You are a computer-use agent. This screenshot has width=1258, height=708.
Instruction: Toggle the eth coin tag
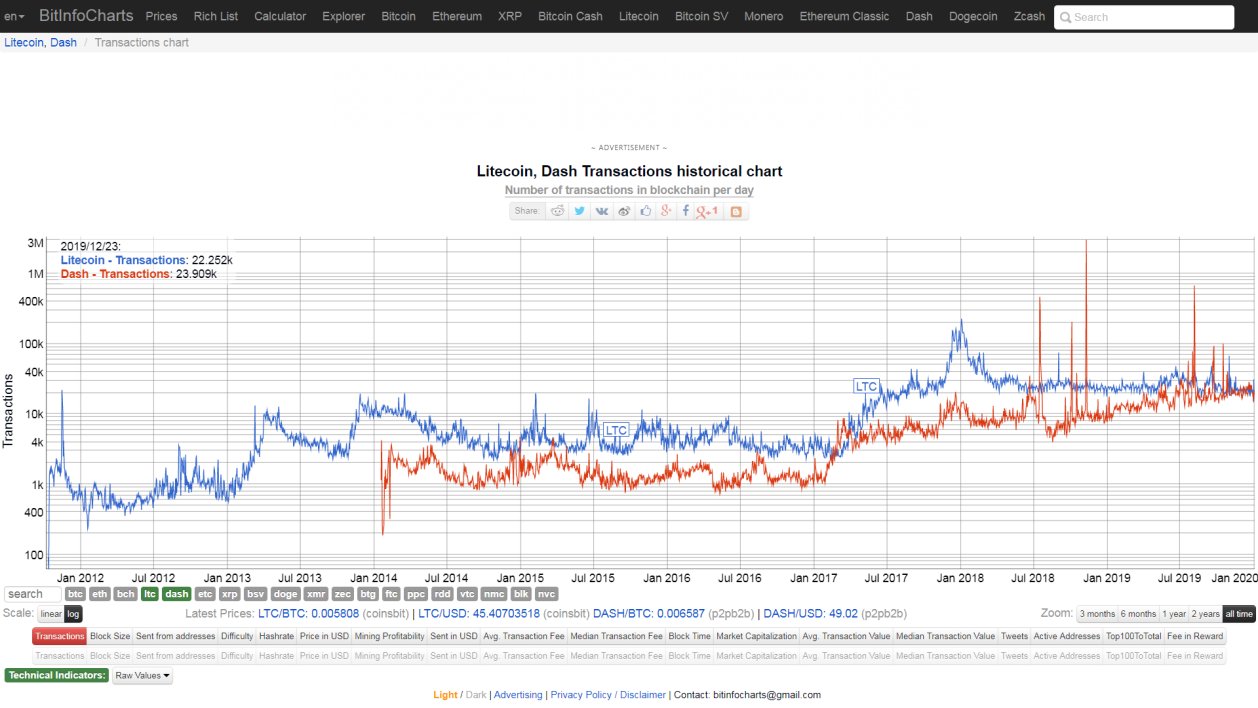pos(100,594)
